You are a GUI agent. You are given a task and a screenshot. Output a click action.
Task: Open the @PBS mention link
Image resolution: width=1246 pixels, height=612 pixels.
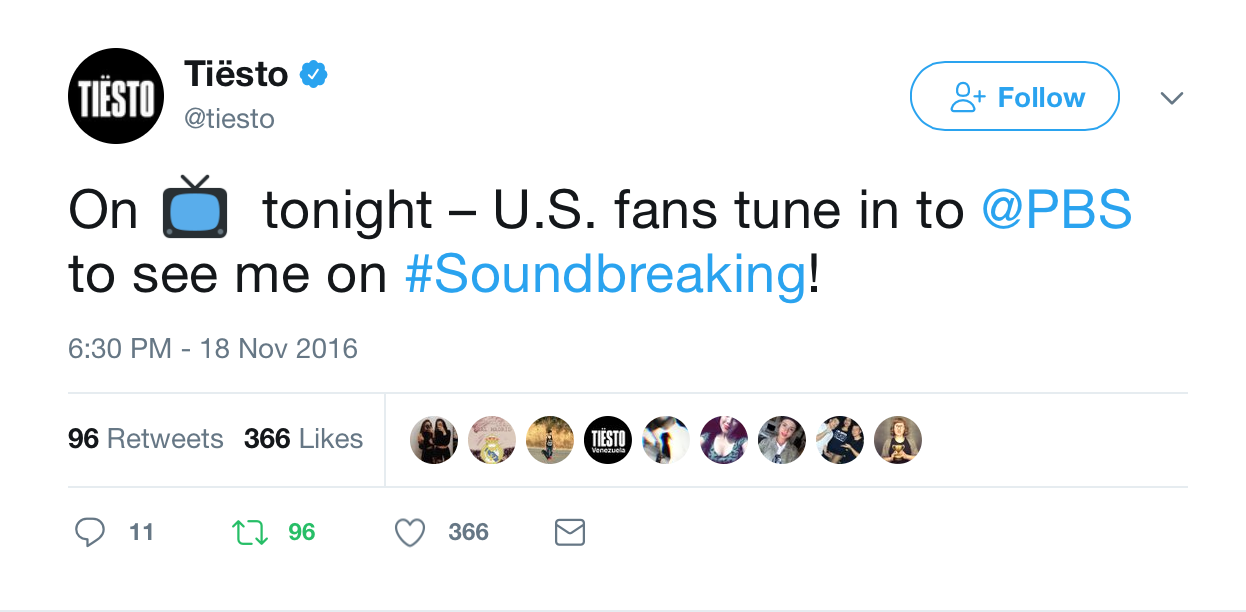coord(1056,210)
